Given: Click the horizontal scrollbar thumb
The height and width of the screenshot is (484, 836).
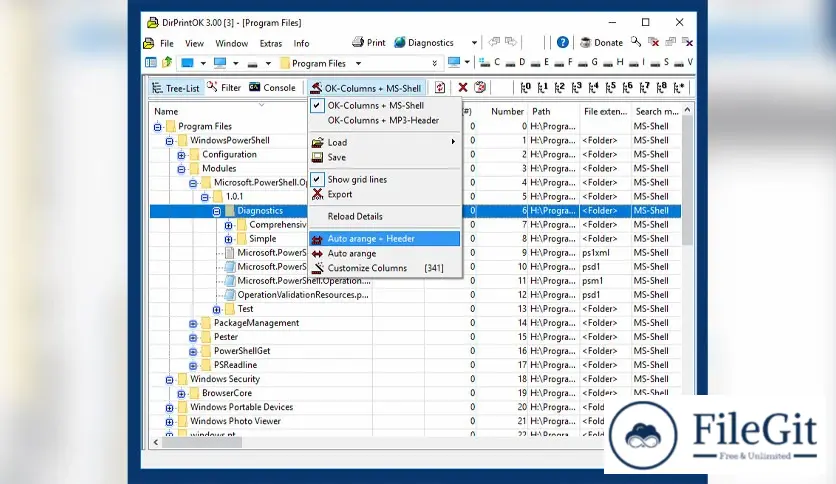Looking at the screenshot, I should pos(202,442).
